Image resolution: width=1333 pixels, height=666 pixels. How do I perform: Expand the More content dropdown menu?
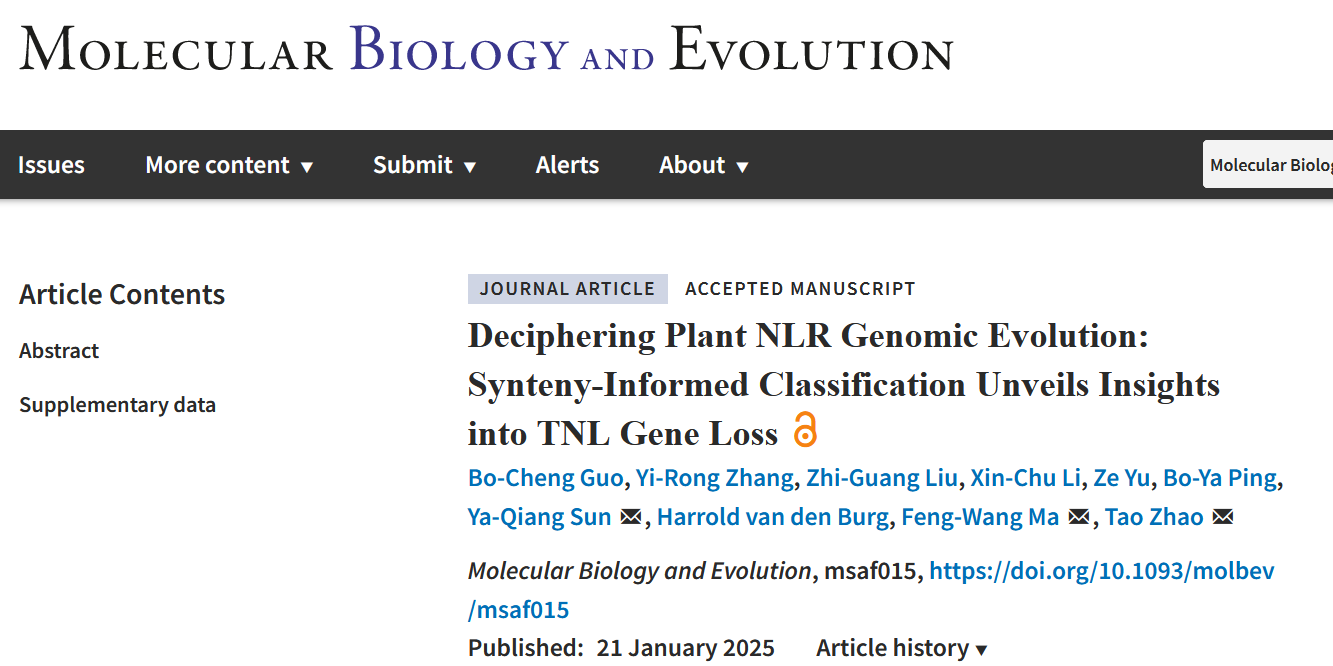click(x=229, y=165)
